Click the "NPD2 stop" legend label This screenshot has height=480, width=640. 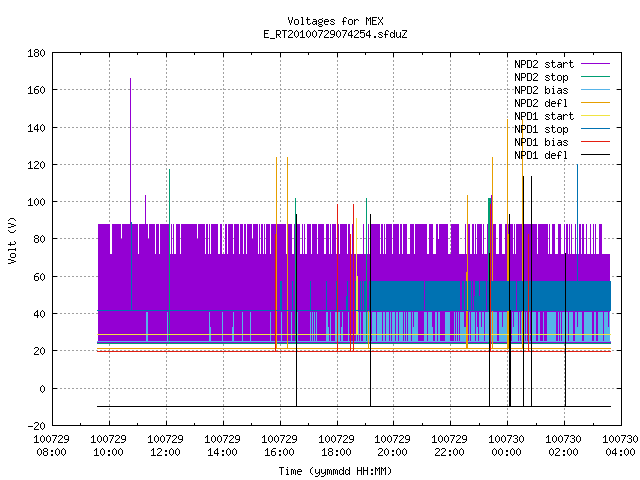click(x=541, y=77)
